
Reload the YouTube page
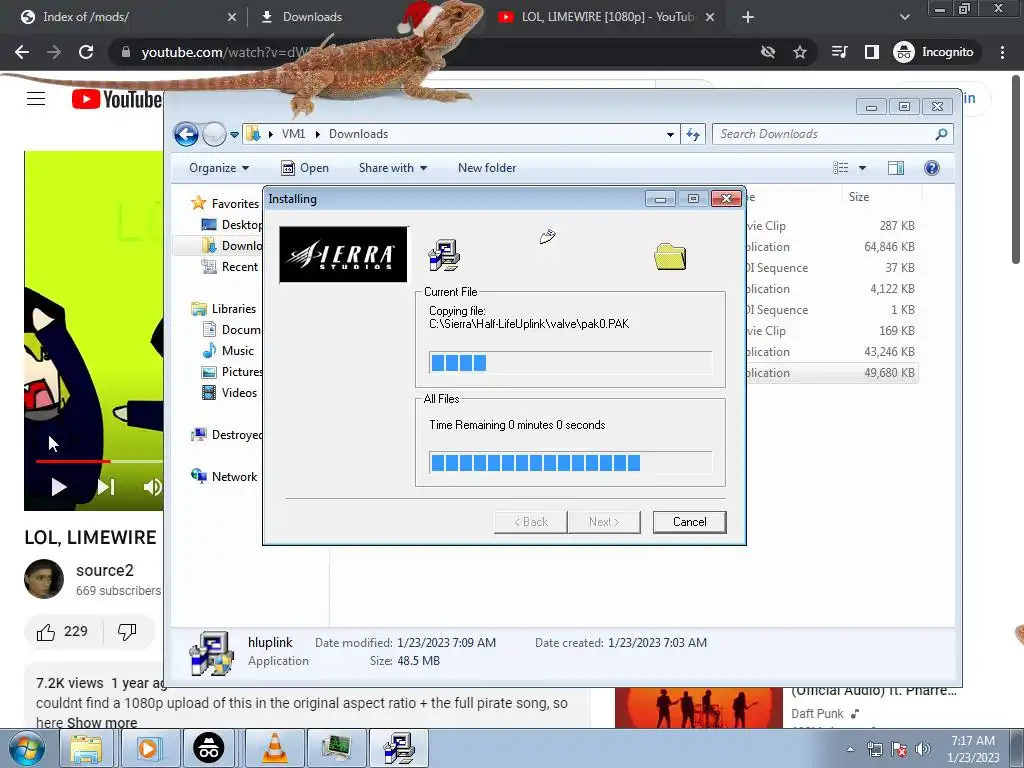[86, 52]
